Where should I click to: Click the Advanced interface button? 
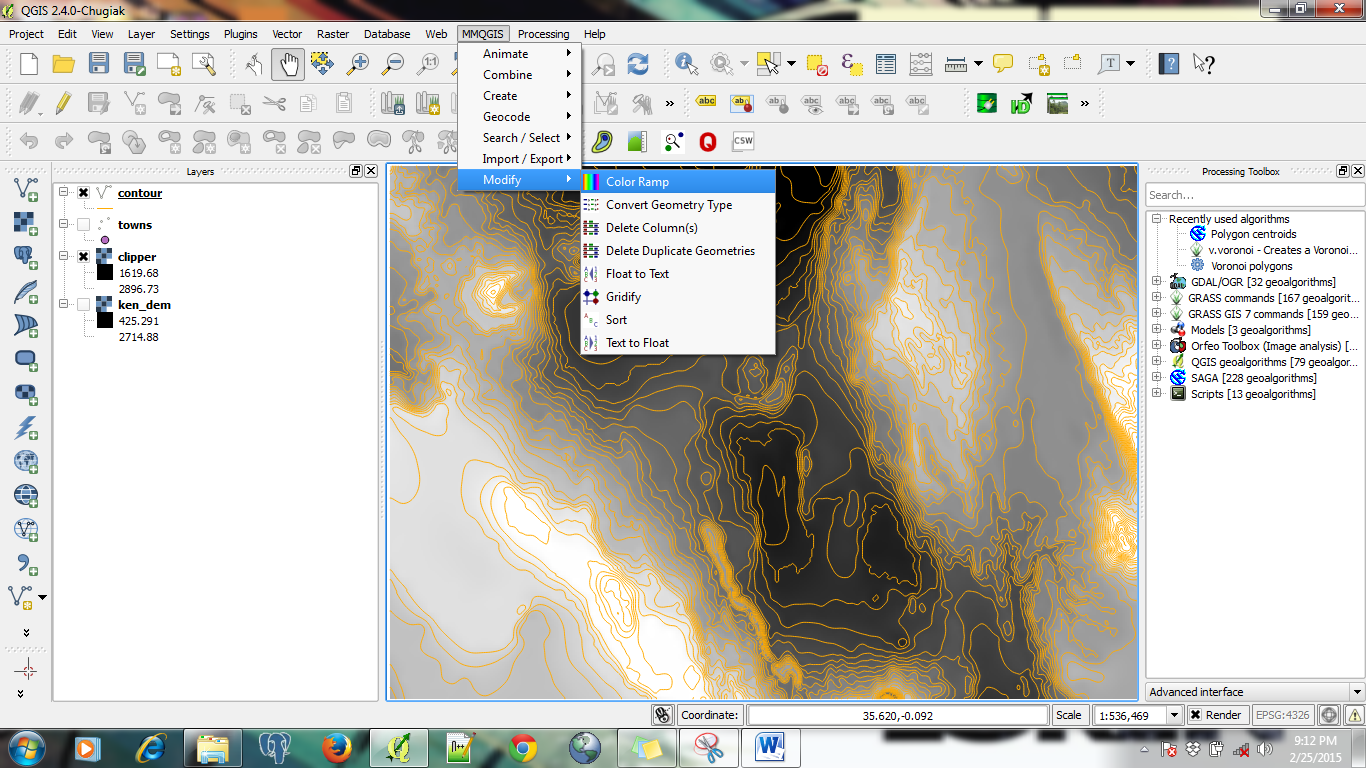pos(1252,691)
